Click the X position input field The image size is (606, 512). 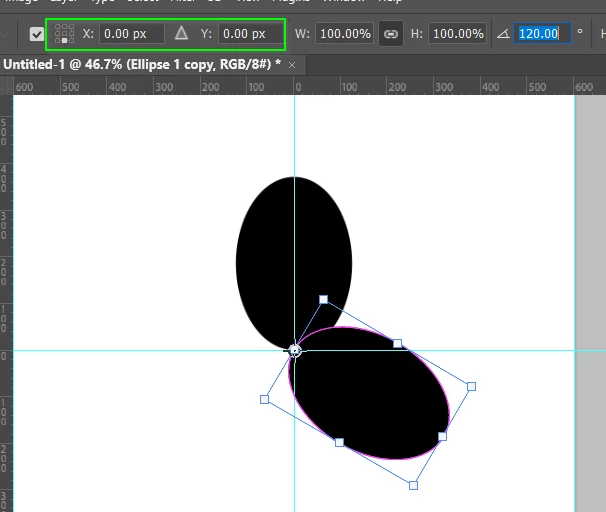pos(132,34)
